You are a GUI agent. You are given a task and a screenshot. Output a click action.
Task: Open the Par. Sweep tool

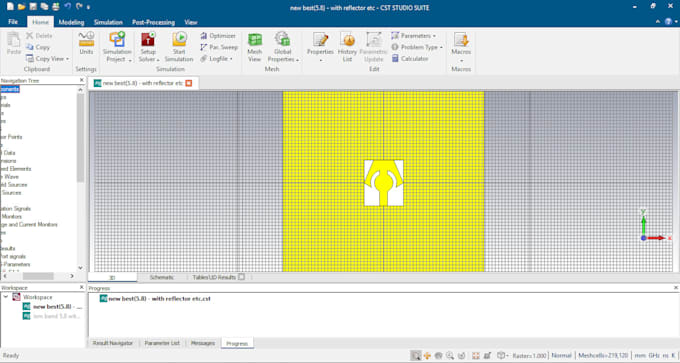[x=219, y=47]
